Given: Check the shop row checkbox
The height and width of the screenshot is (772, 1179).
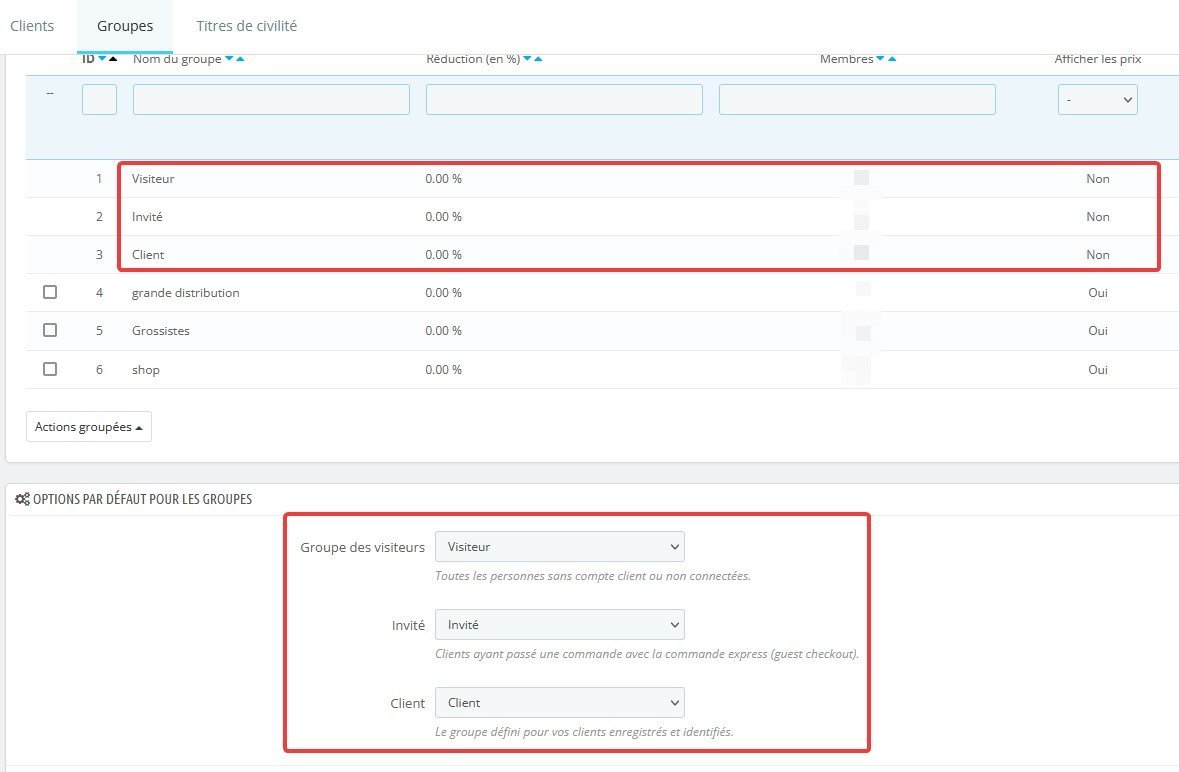Looking at the screenshot, I should click(50, 369).
